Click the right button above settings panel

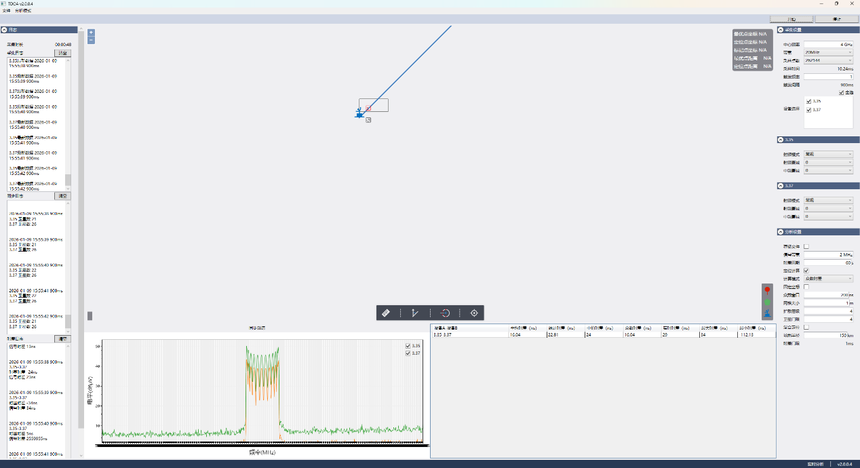834,19
